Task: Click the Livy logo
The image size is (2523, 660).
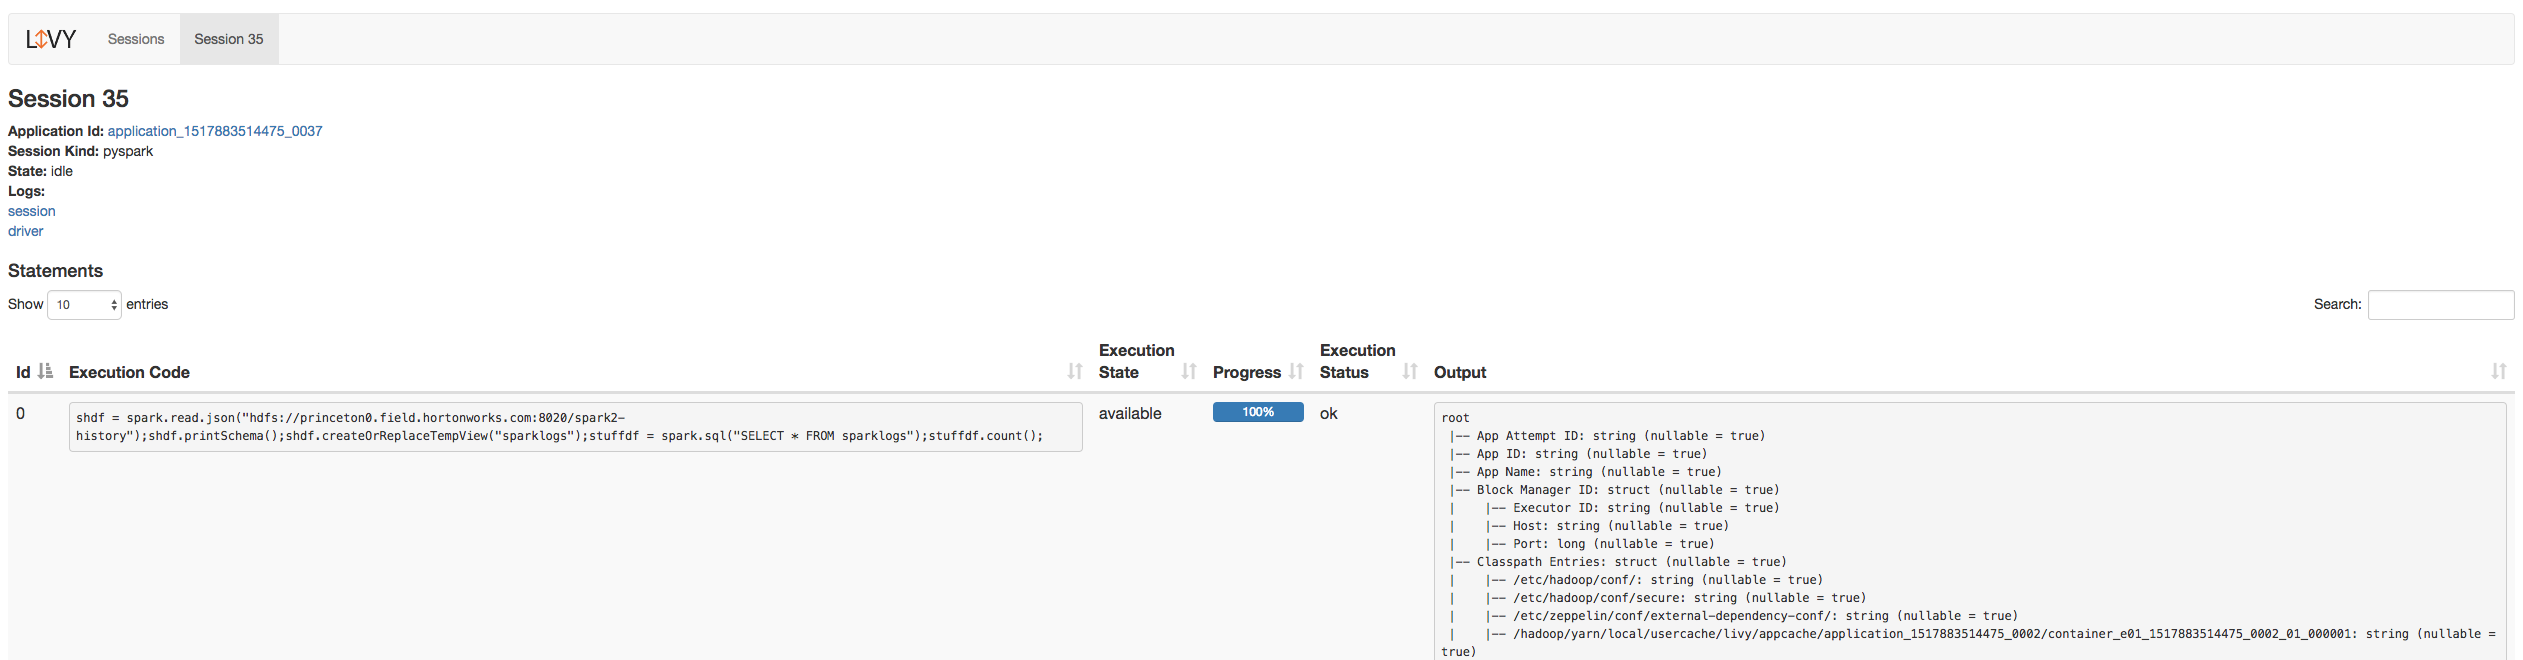Action: tap(51, 39)
